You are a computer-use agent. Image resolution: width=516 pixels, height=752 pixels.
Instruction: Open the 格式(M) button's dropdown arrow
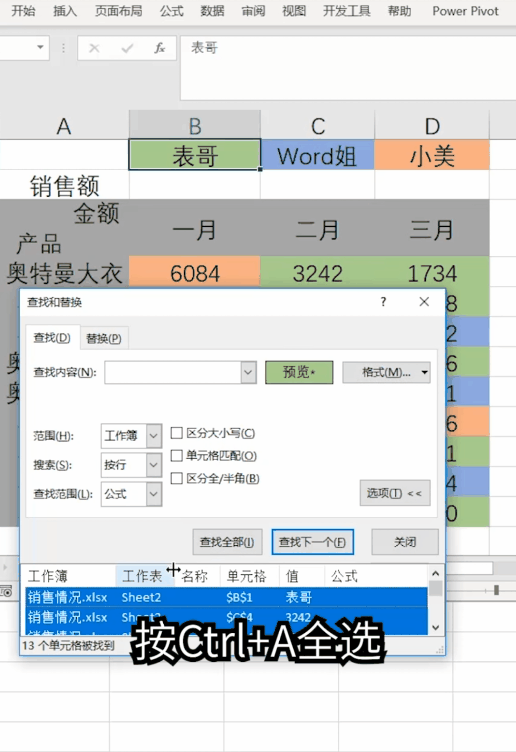pos(424,373)
